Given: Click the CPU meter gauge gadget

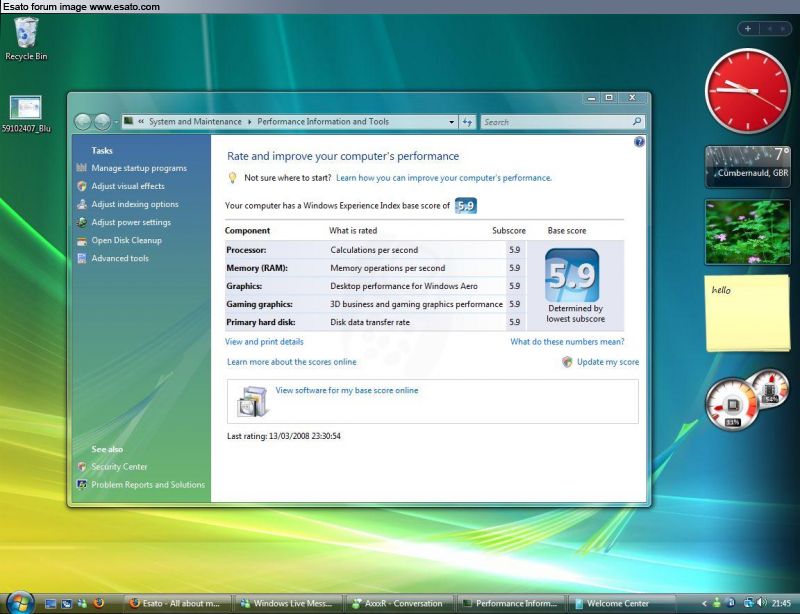Looking at the screenshot, I should click(733, 403).
